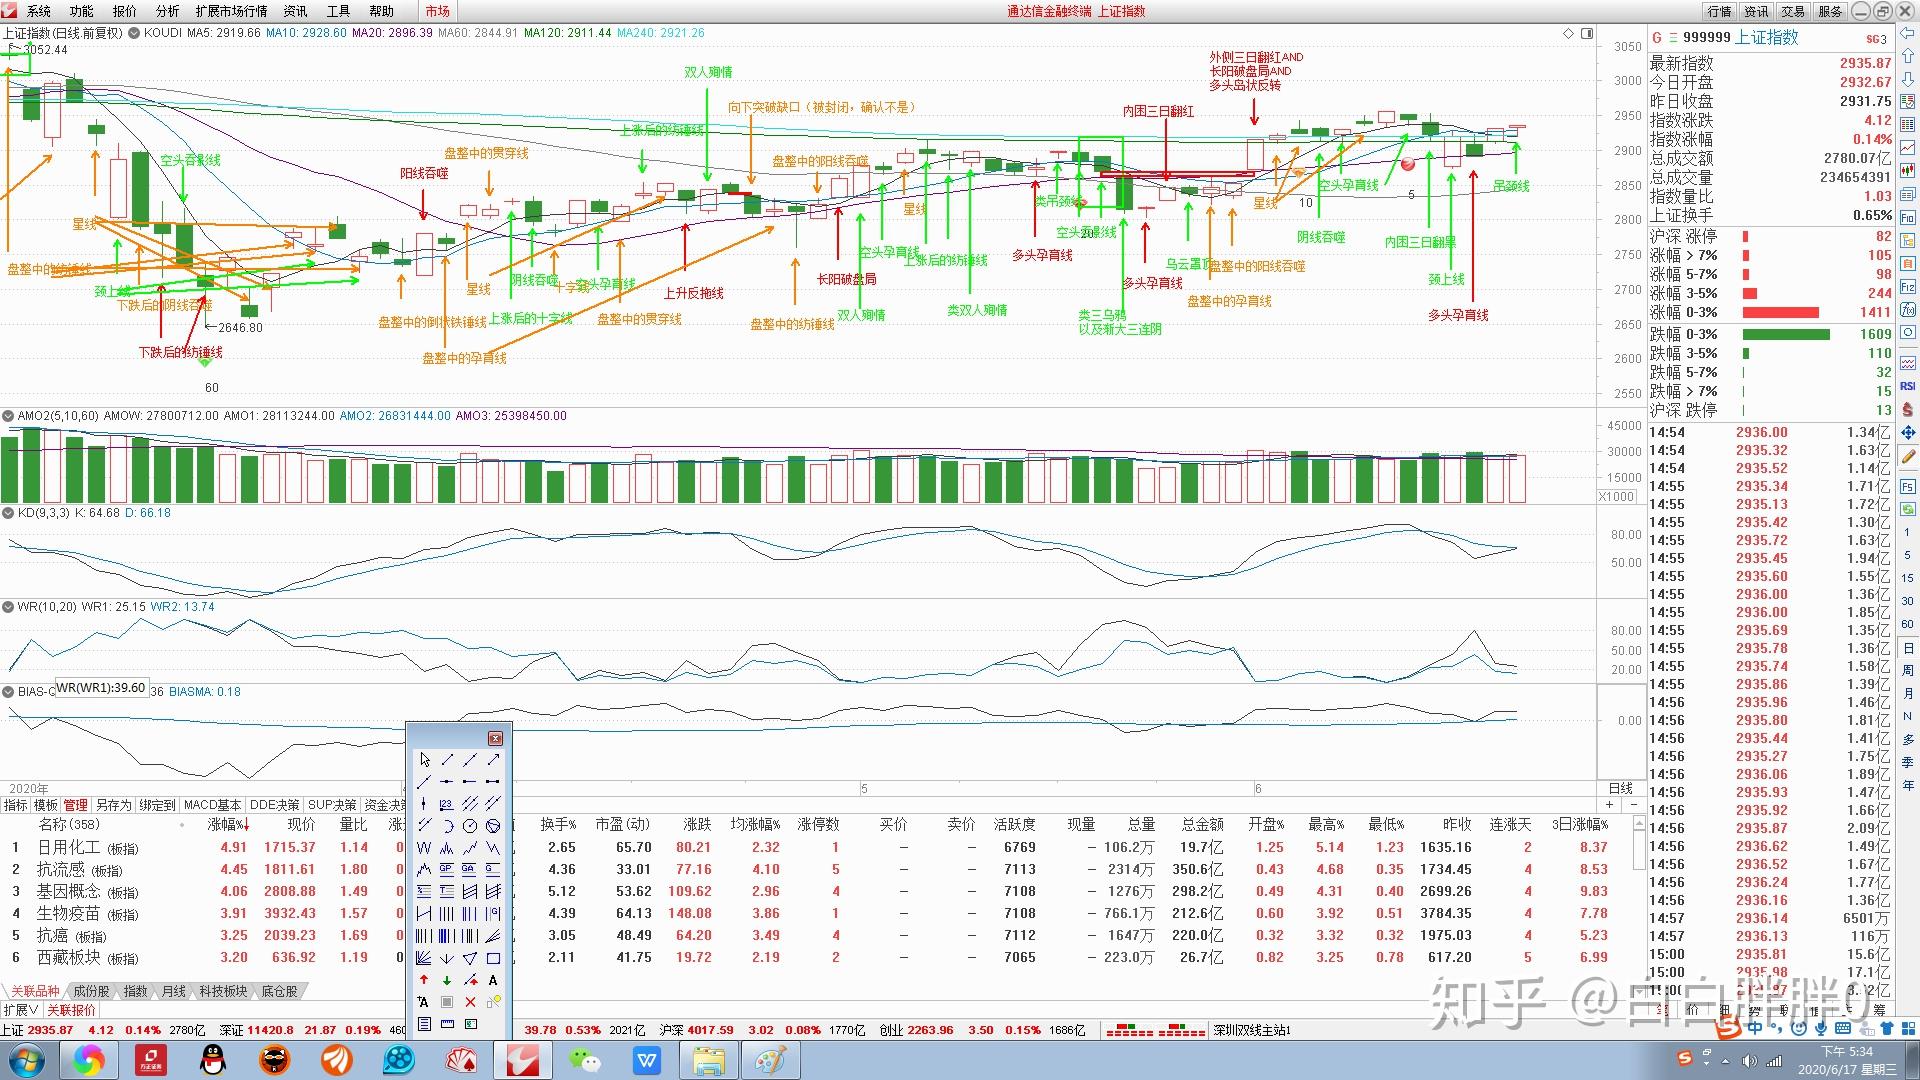Screen dimensions: 1920x1080
Task: Choose the W-shaped wave drawing tool
Action: 424,847
